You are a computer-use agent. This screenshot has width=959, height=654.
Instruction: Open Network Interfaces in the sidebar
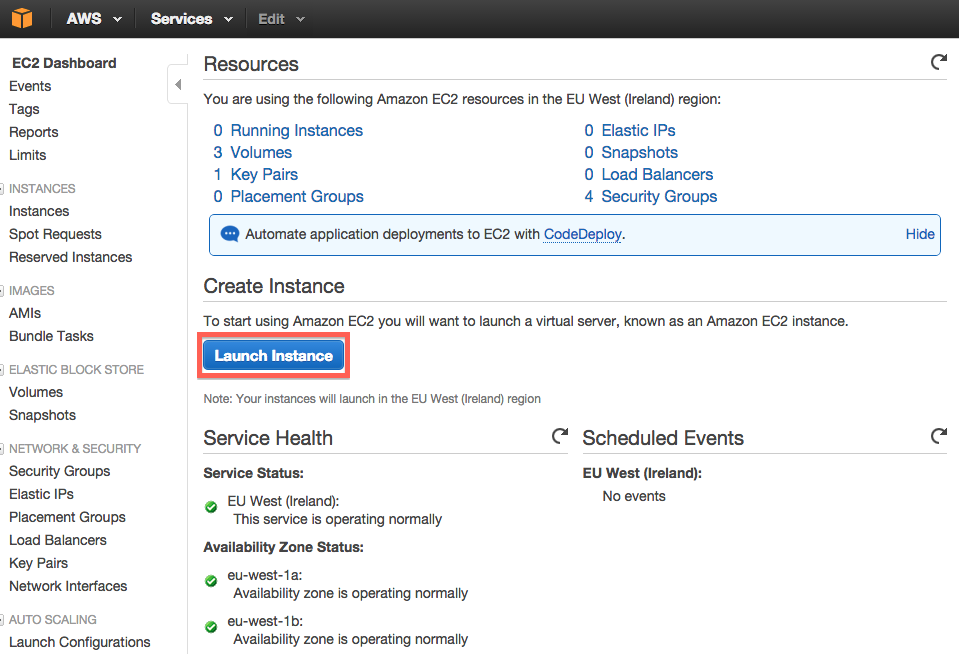coord(68,586)
